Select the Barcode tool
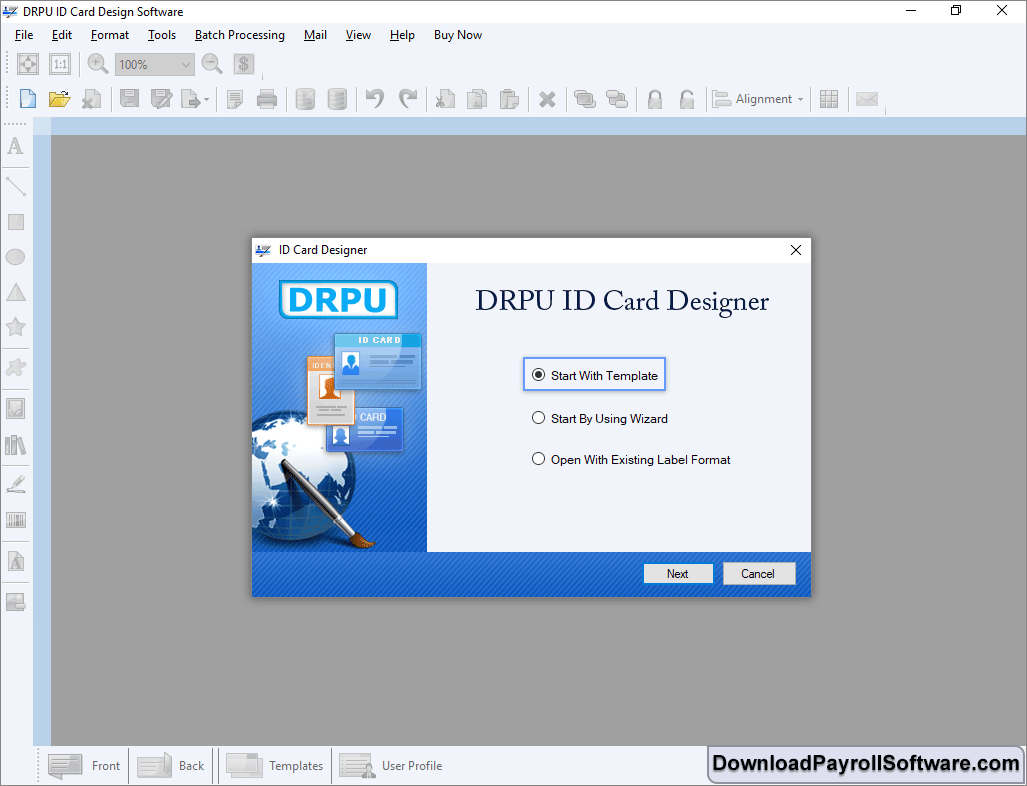Screen dimensions: 1027x786 click(x=15, y=520)
